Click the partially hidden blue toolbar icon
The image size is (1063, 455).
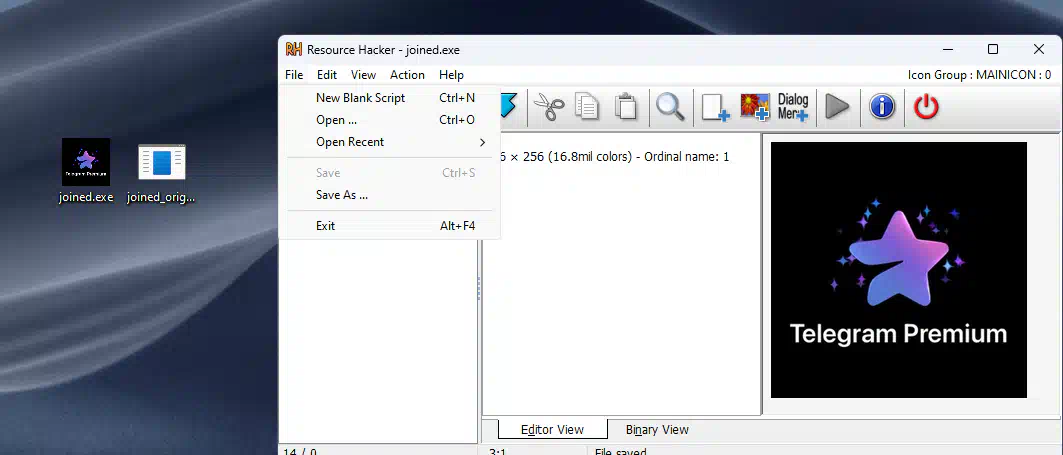[509, 107]
